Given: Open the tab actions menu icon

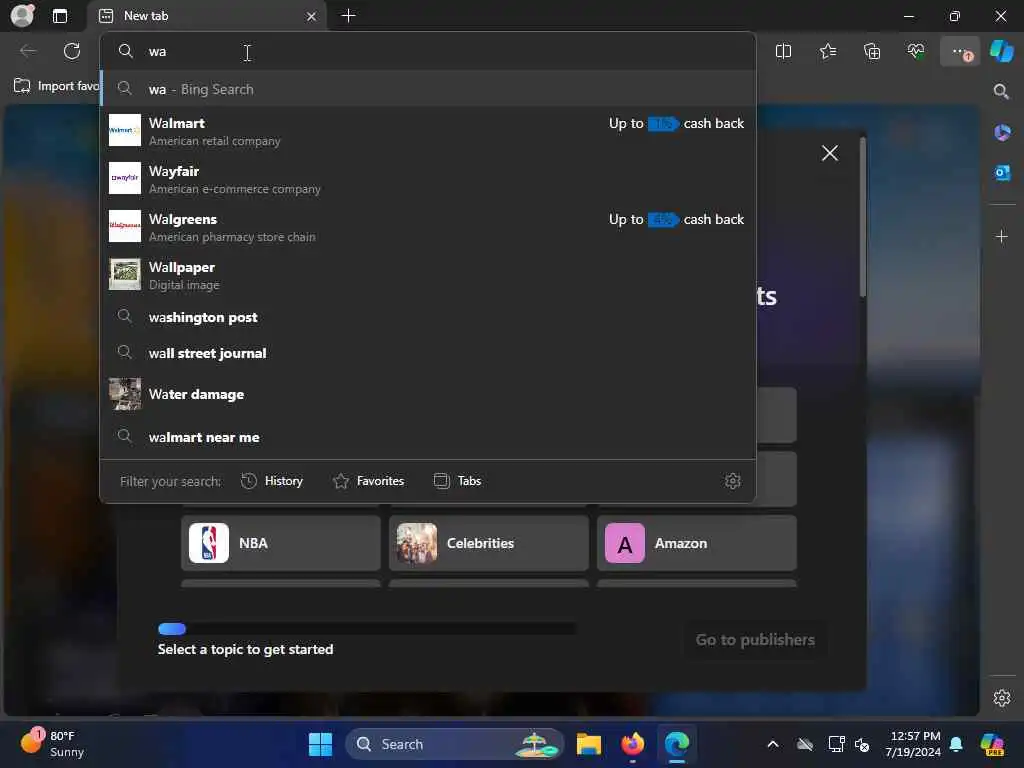Looking at the screenshot, I should [60, 16].
